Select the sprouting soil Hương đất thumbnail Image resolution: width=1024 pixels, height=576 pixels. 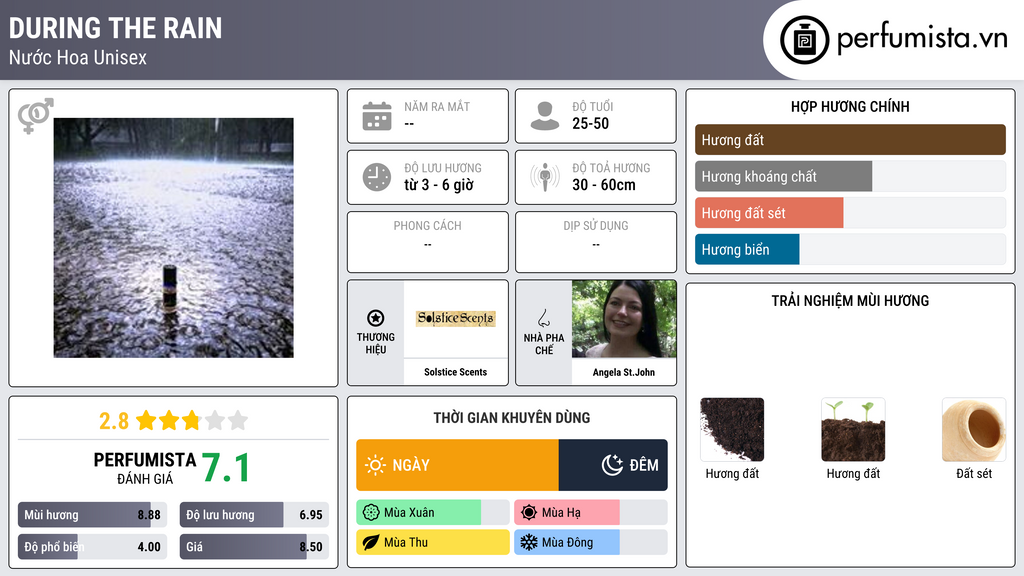click(x=853, y=430)
